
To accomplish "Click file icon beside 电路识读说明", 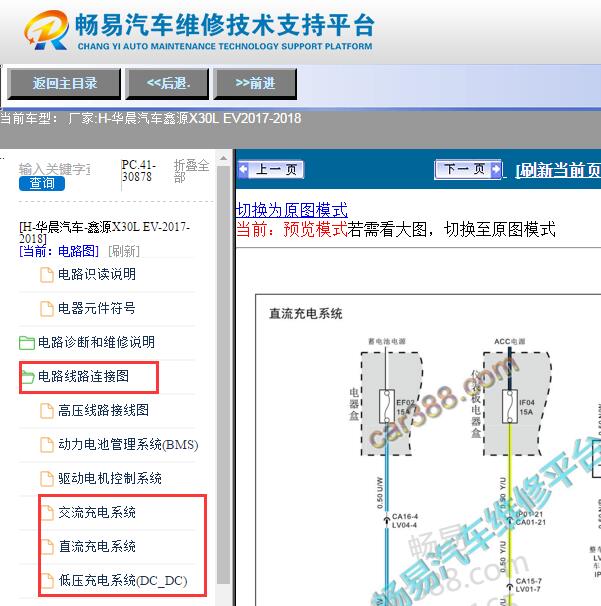I will pyautogui.click(x=47, y=275).
